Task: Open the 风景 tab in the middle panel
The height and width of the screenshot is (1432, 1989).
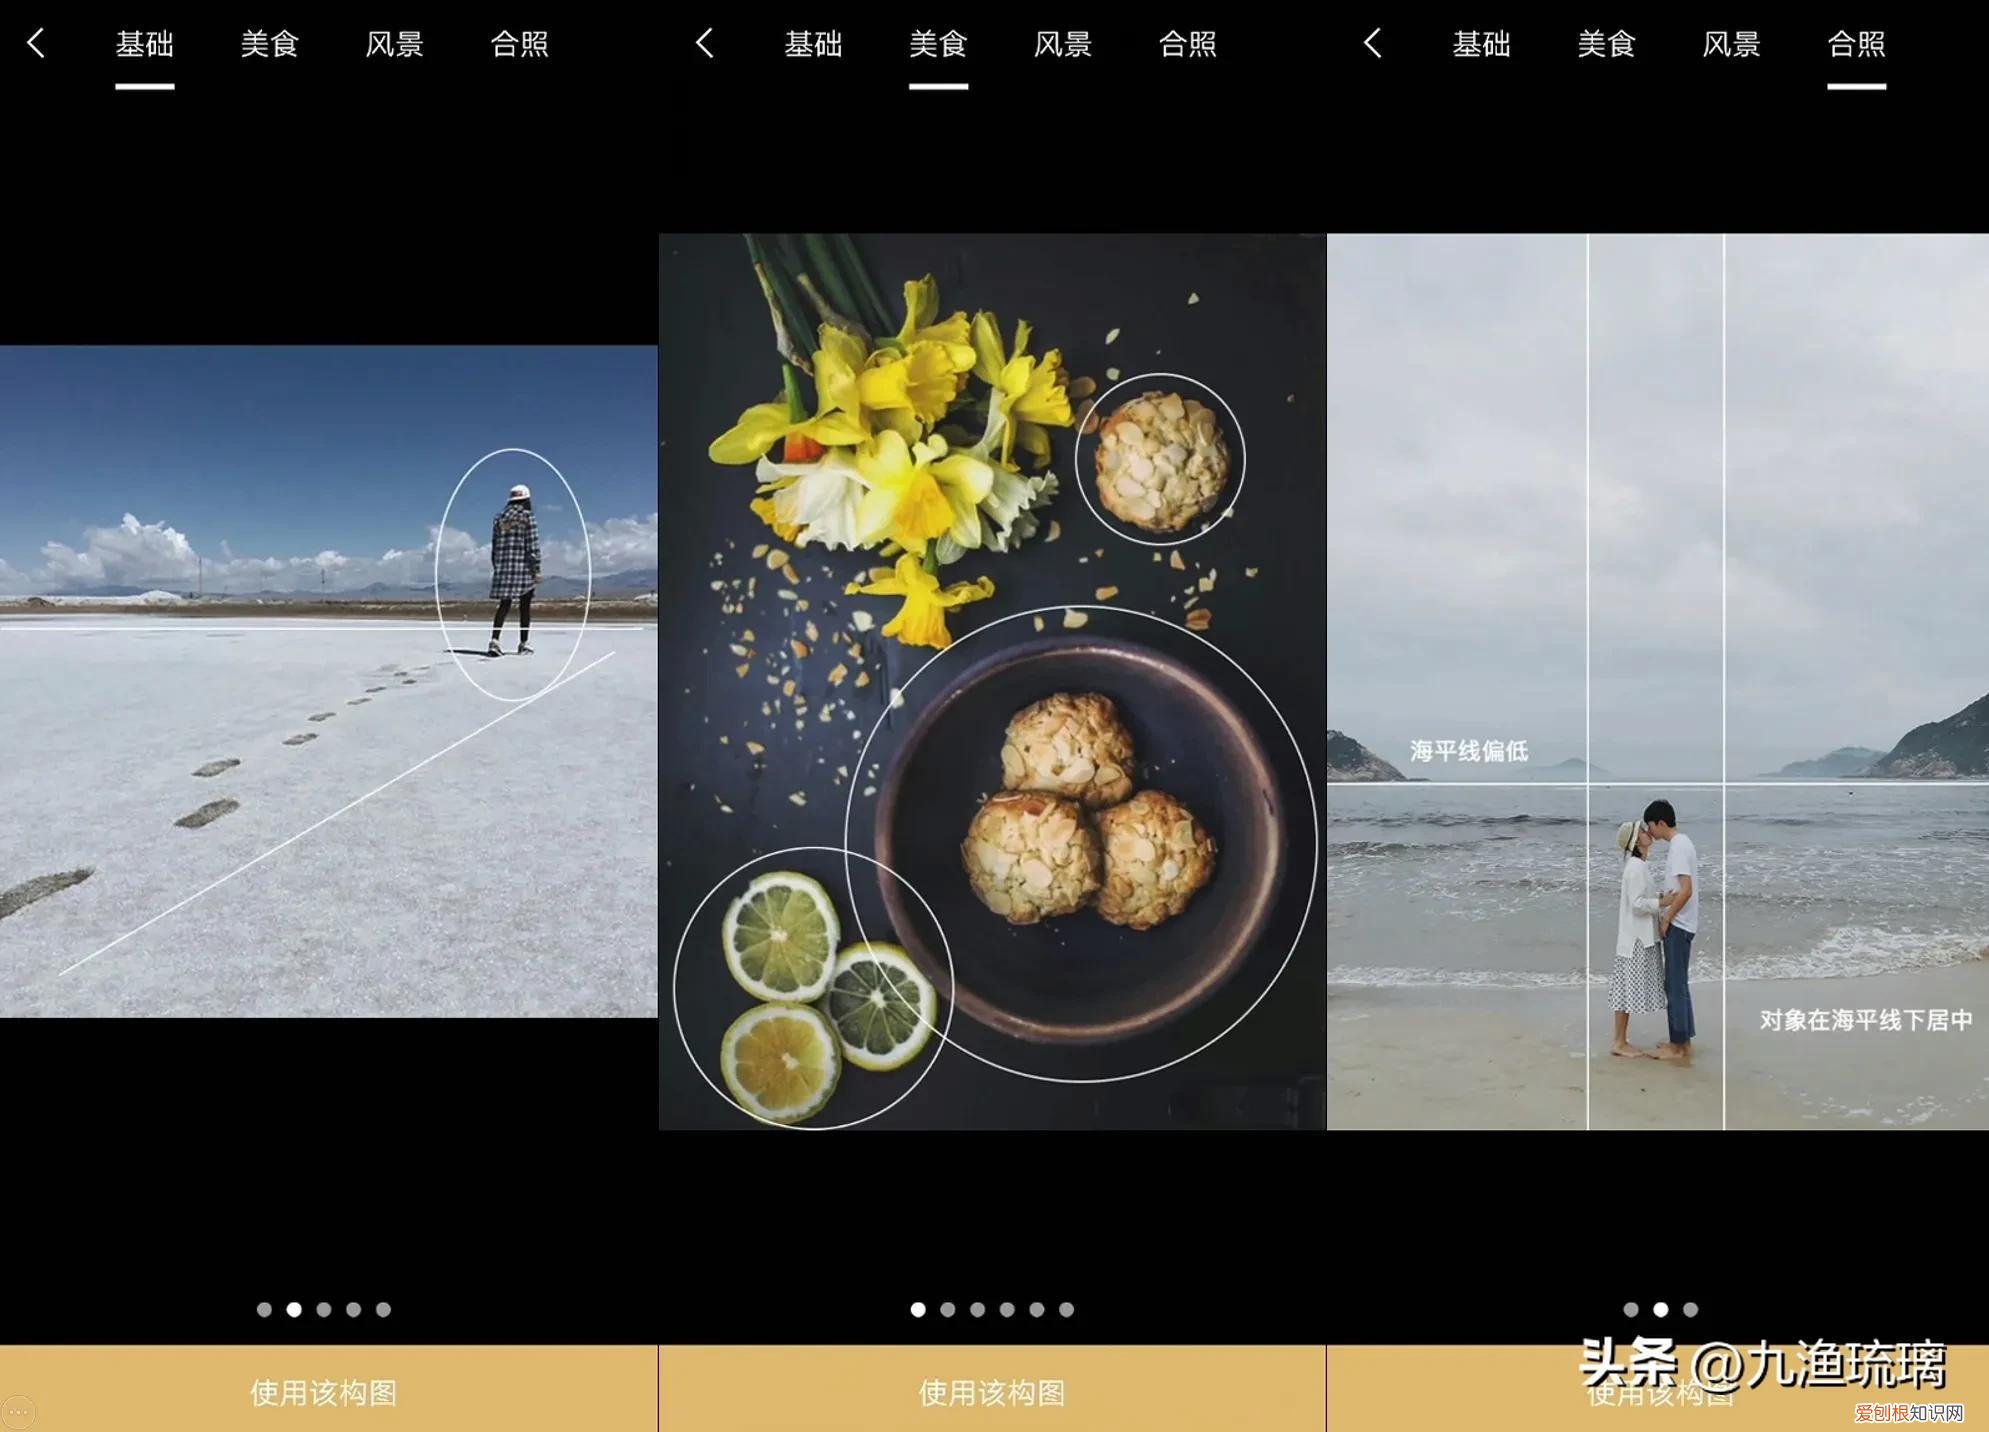Action: (1063, 45)
